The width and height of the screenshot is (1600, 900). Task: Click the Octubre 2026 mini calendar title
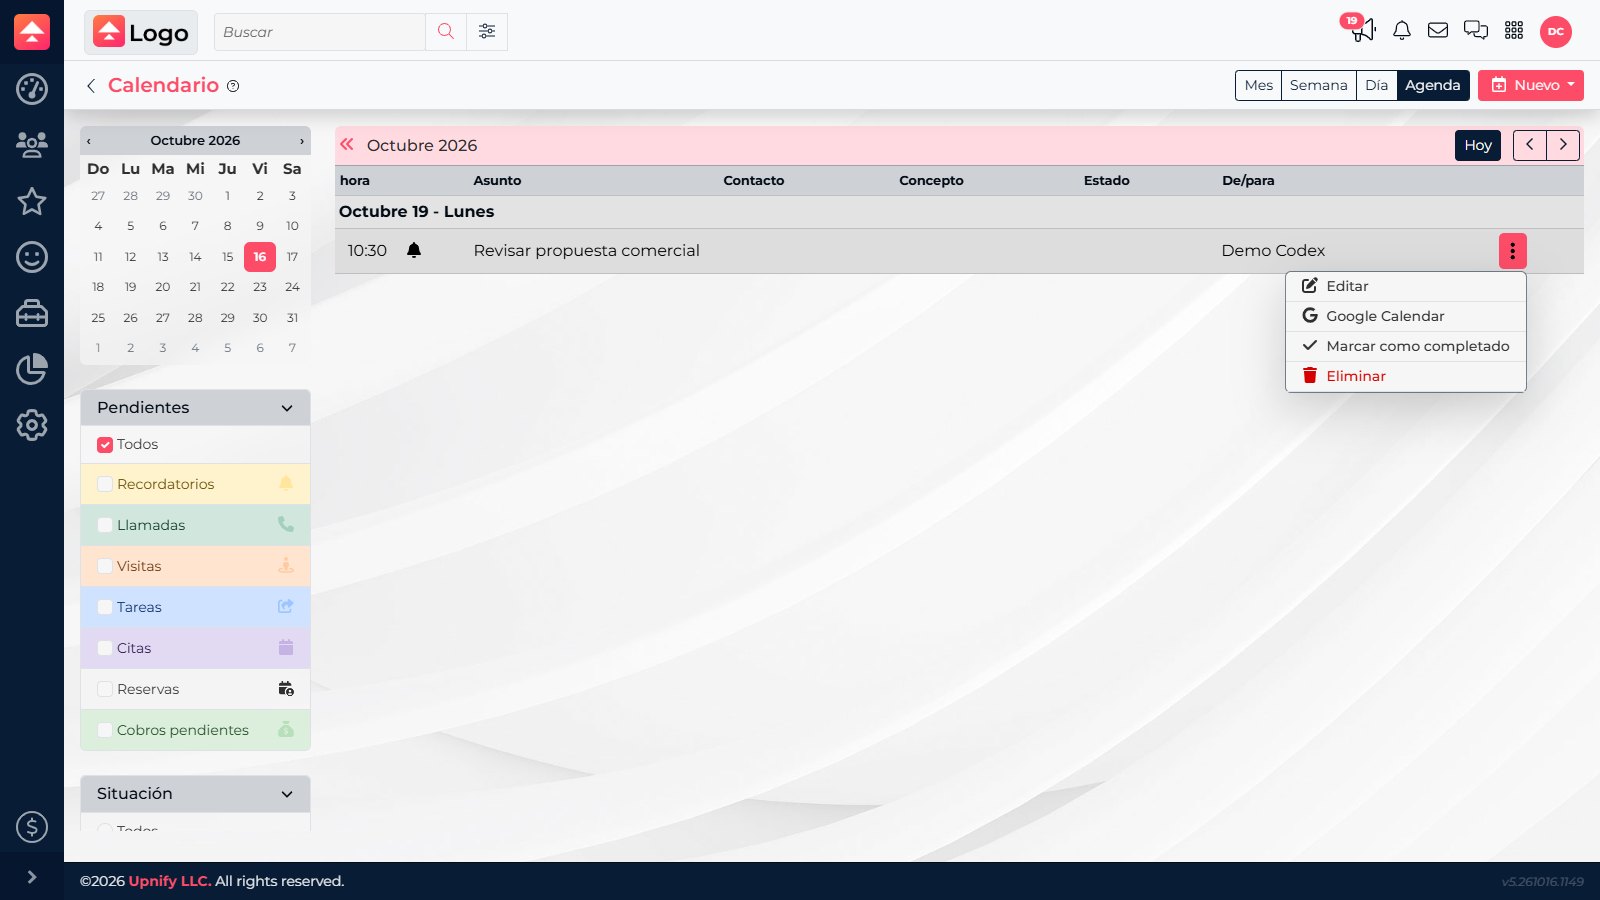pos(195,141)
